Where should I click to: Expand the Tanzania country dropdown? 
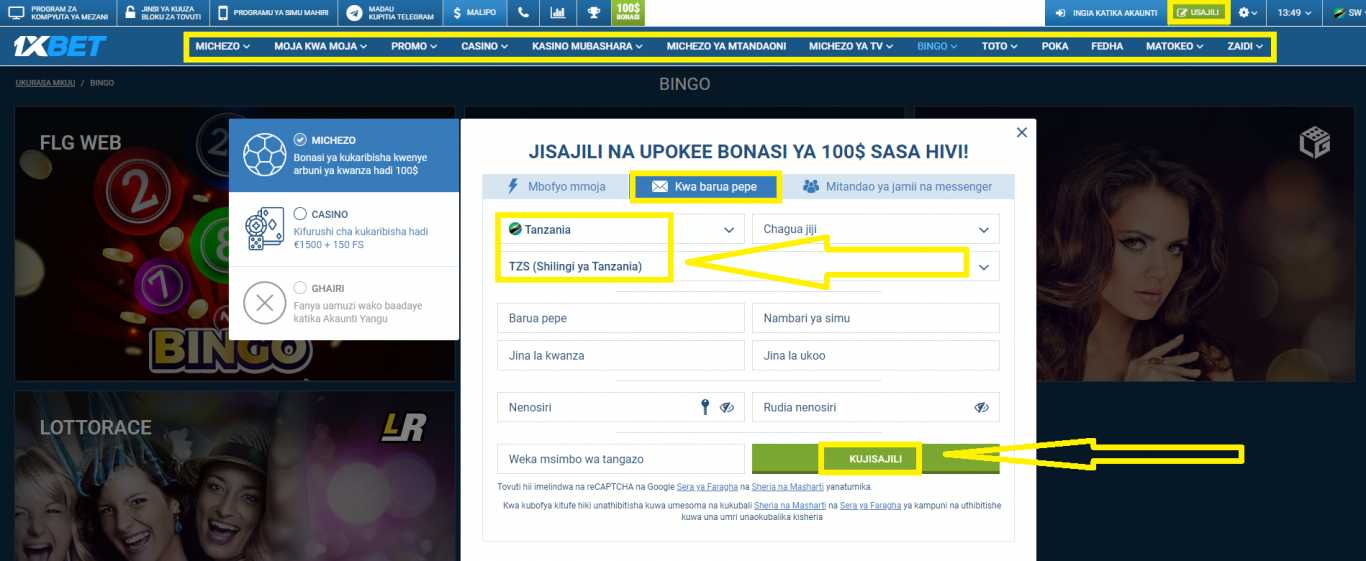click(x=620, y=229)
